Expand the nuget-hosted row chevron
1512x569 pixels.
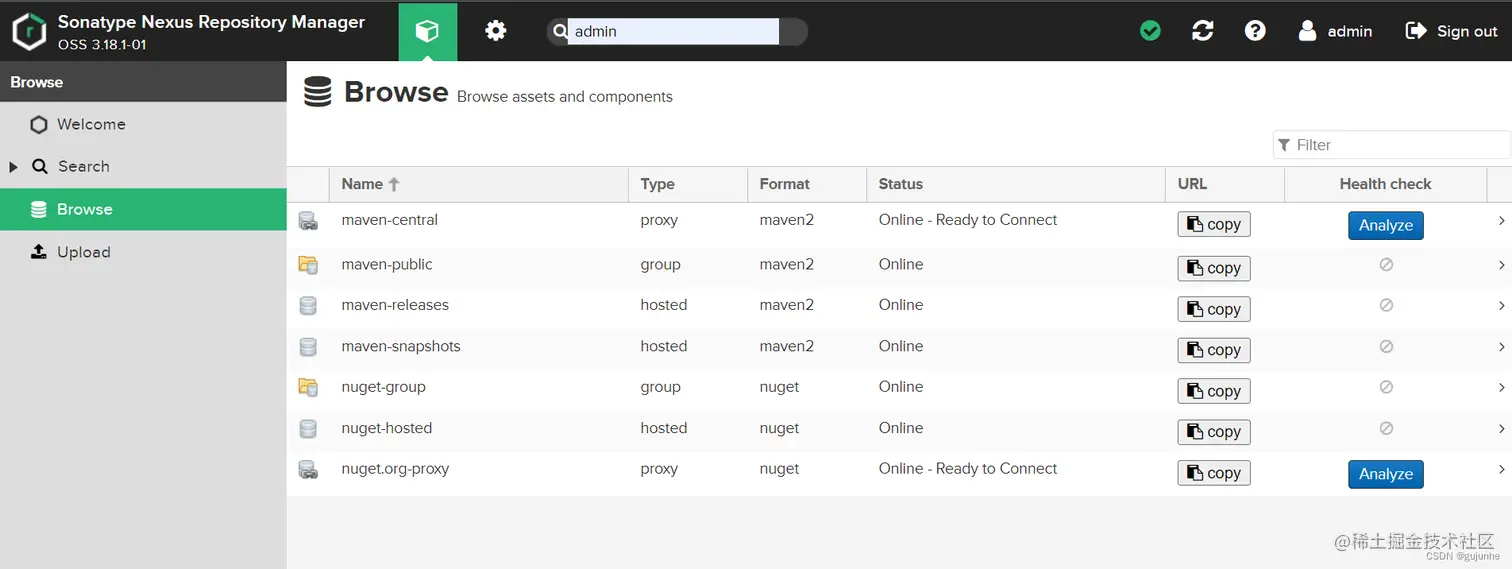click(1501, 428)
